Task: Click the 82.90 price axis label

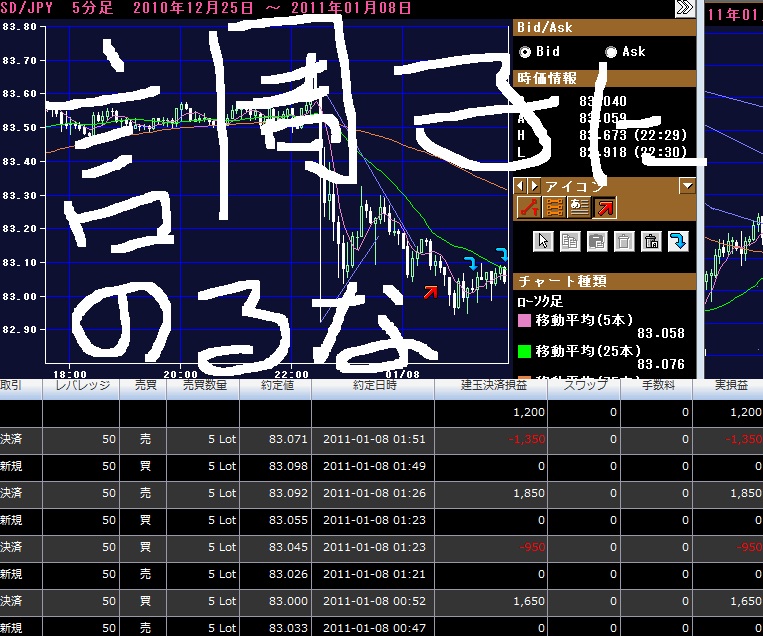Action: coord(19,330)
